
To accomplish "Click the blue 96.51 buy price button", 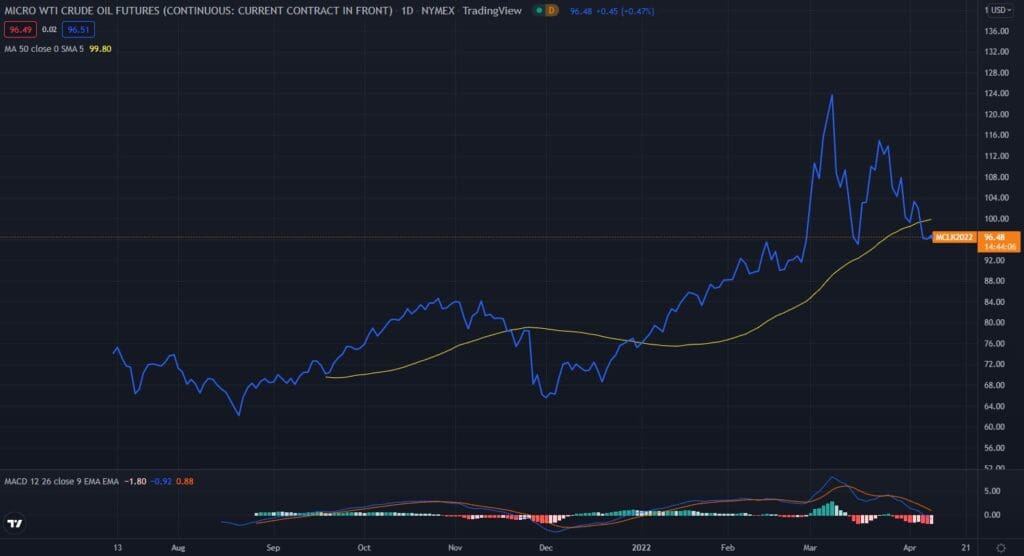I will (80, 30).
